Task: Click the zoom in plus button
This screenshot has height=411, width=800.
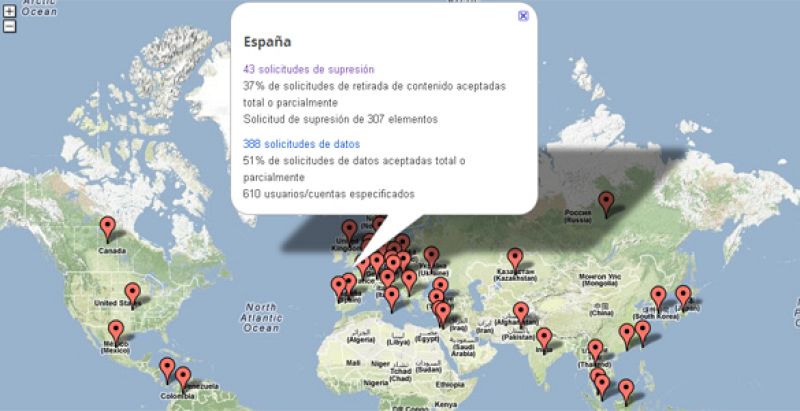Action: (10, 13)
